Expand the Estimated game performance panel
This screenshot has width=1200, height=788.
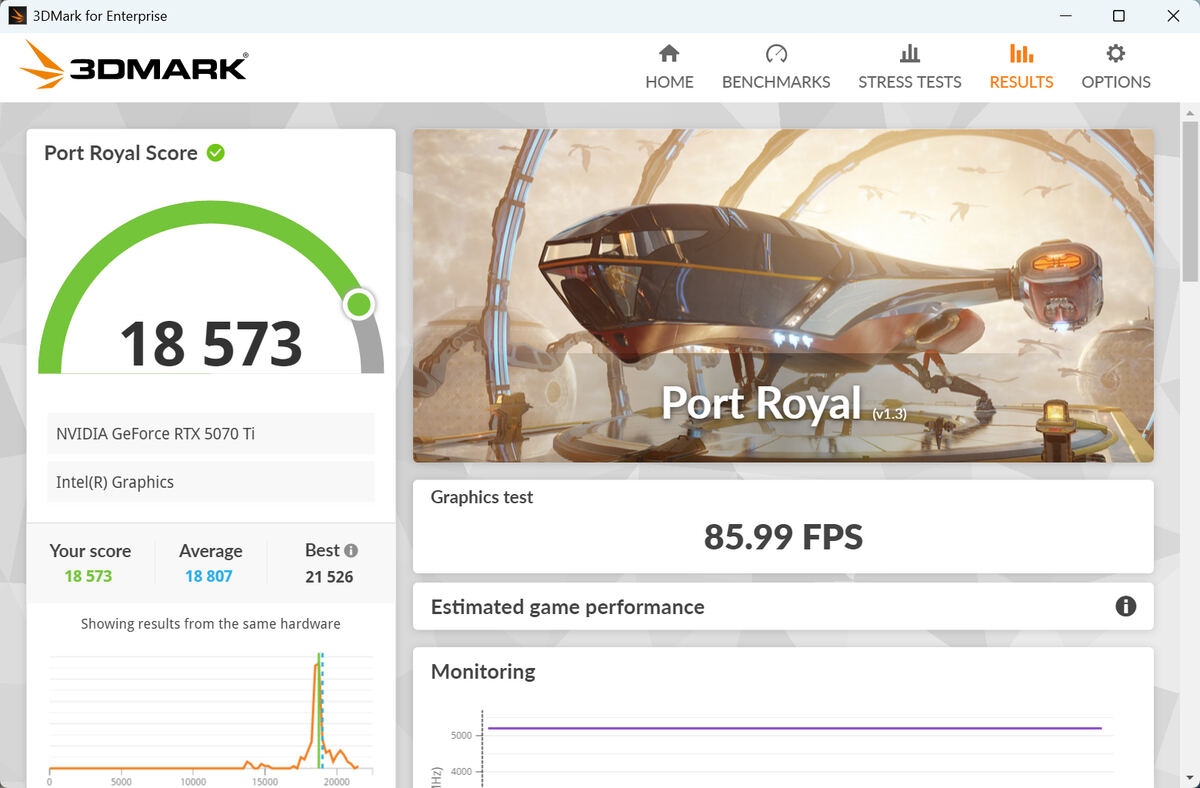[783, 606]
